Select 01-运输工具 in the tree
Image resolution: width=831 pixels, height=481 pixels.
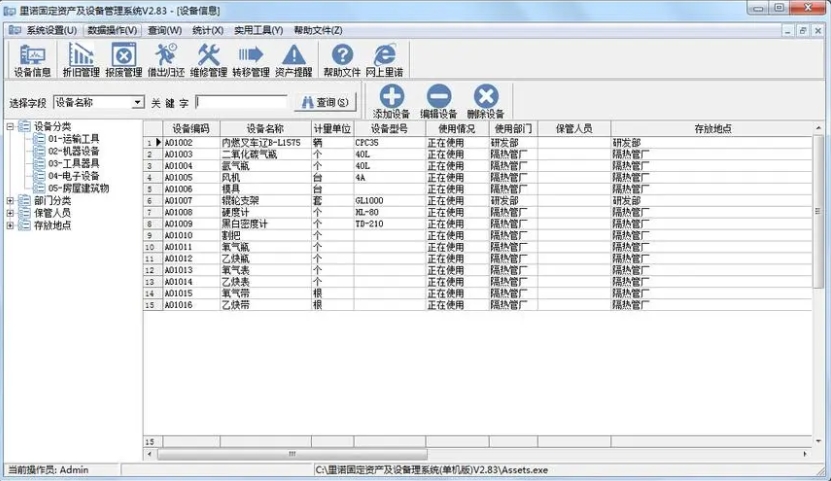point(74,139)
